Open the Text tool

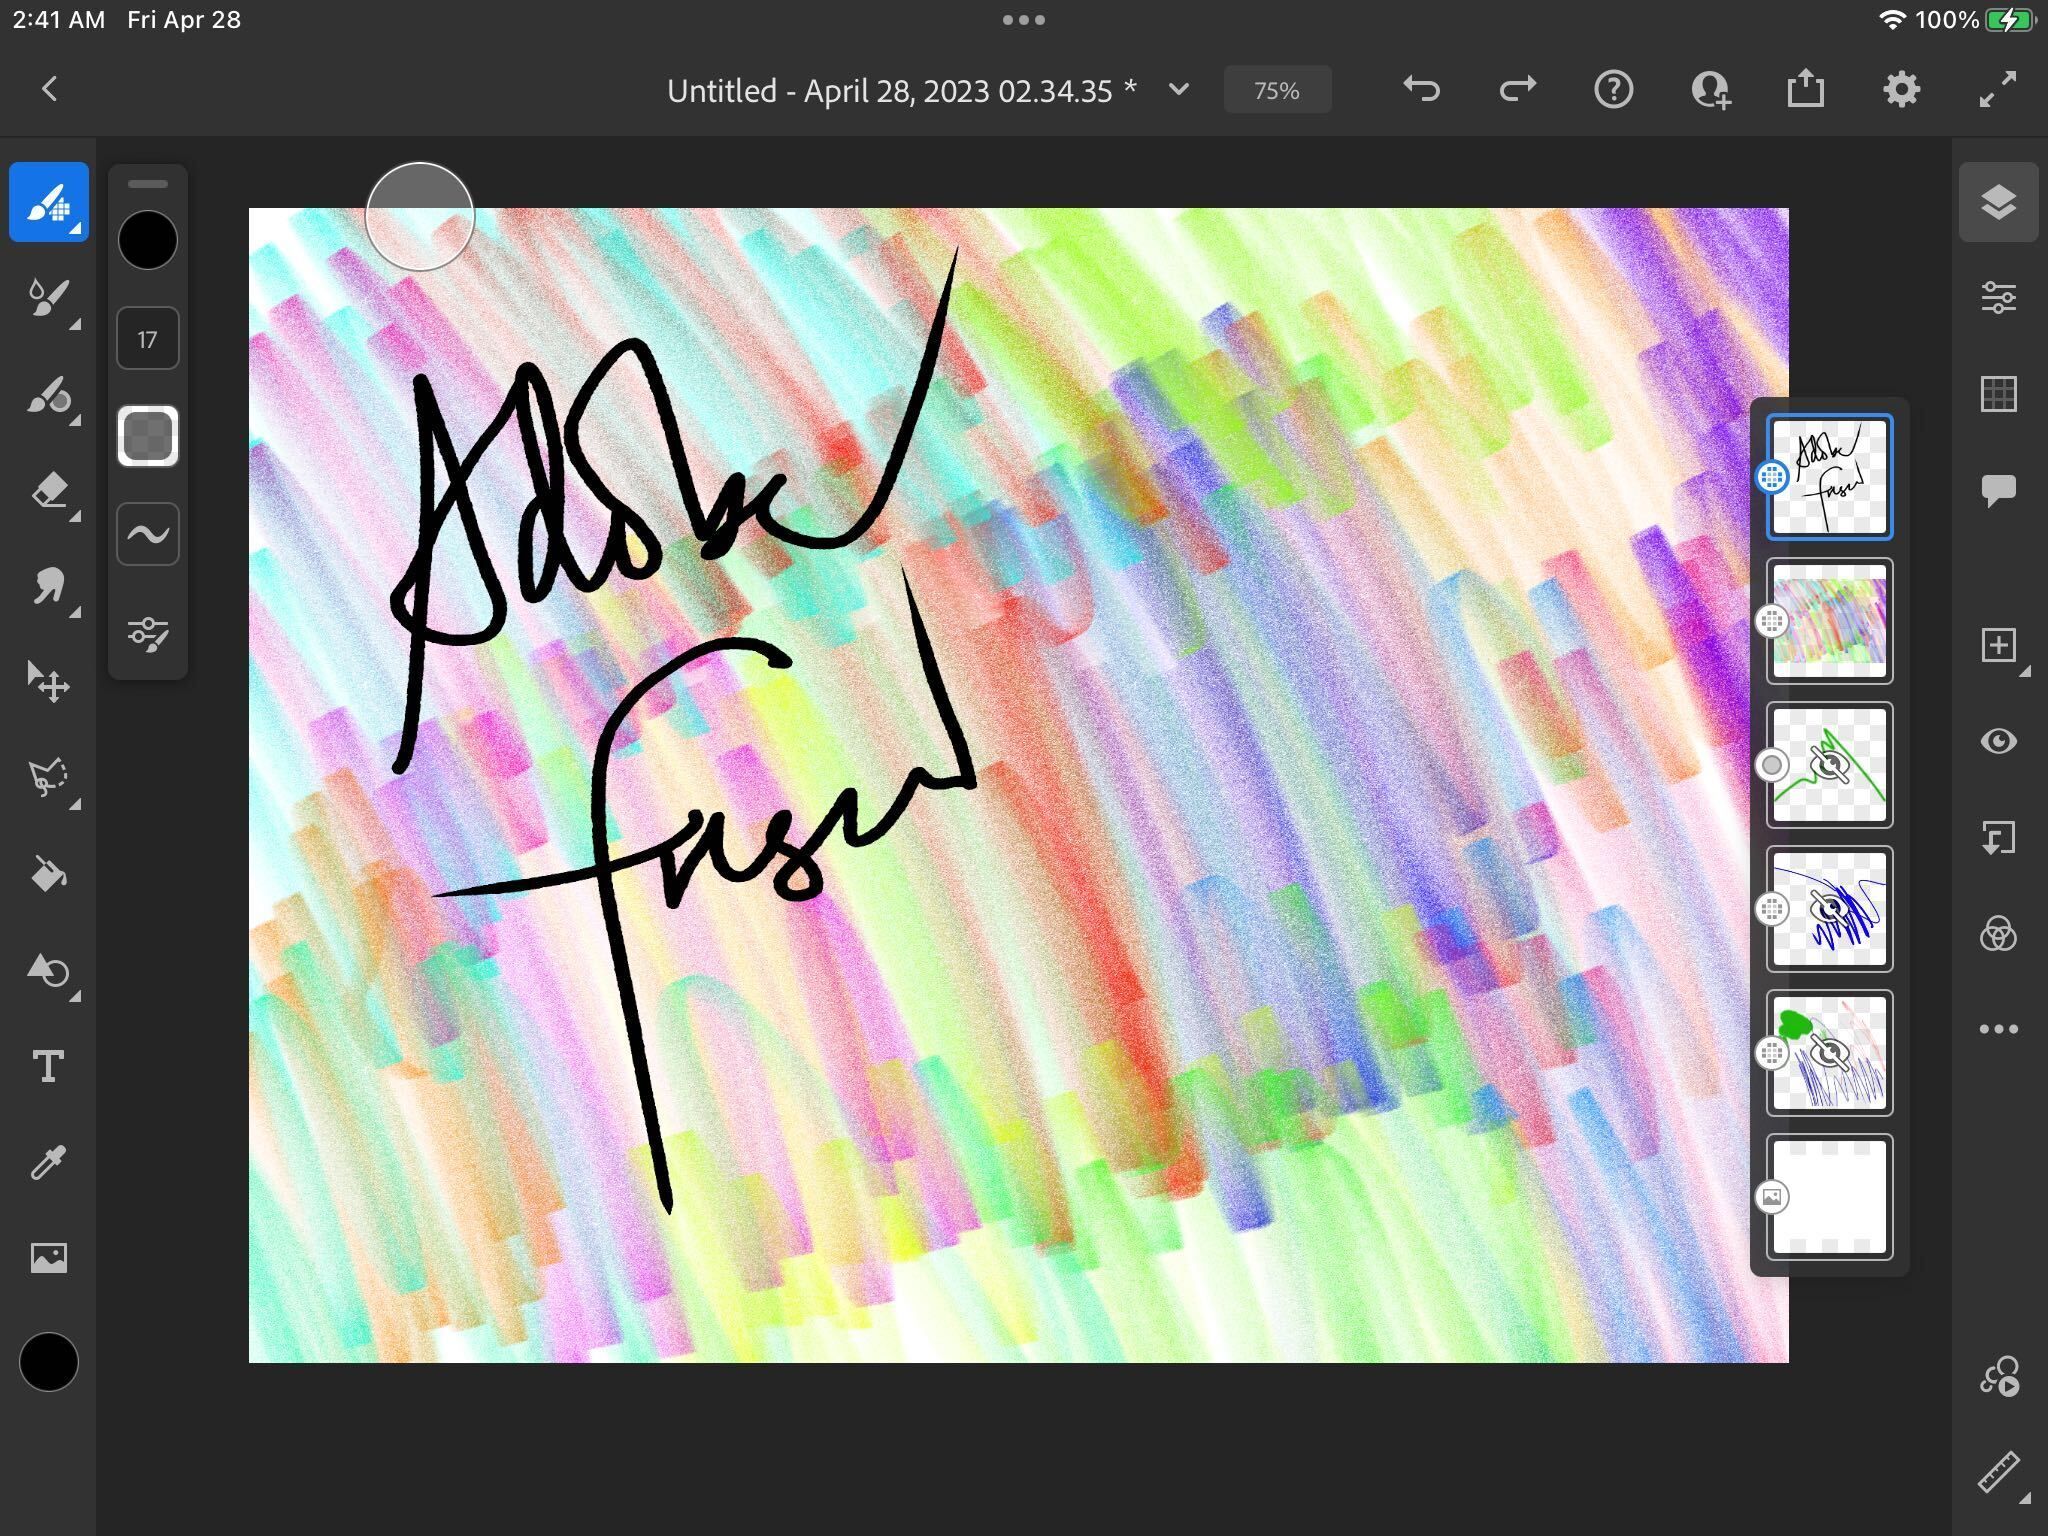click(47, 1065)
